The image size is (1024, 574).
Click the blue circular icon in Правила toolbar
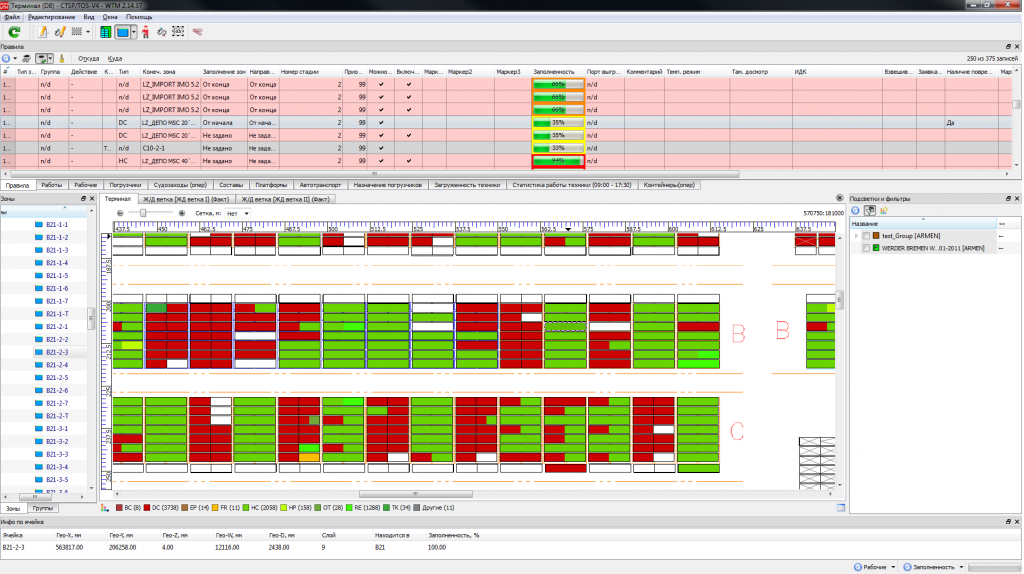click(6, 59)
